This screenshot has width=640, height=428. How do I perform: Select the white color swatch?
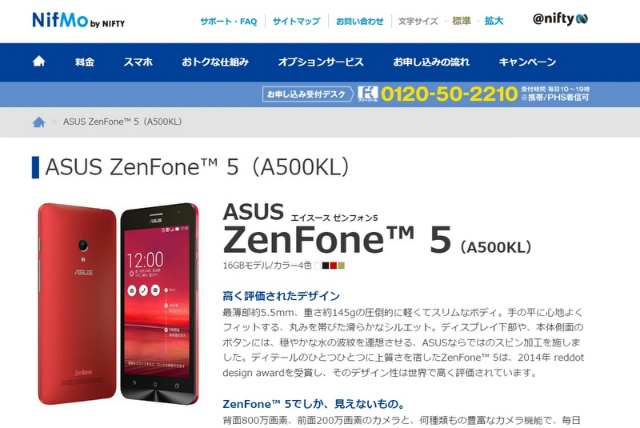[x=317, y=266]
